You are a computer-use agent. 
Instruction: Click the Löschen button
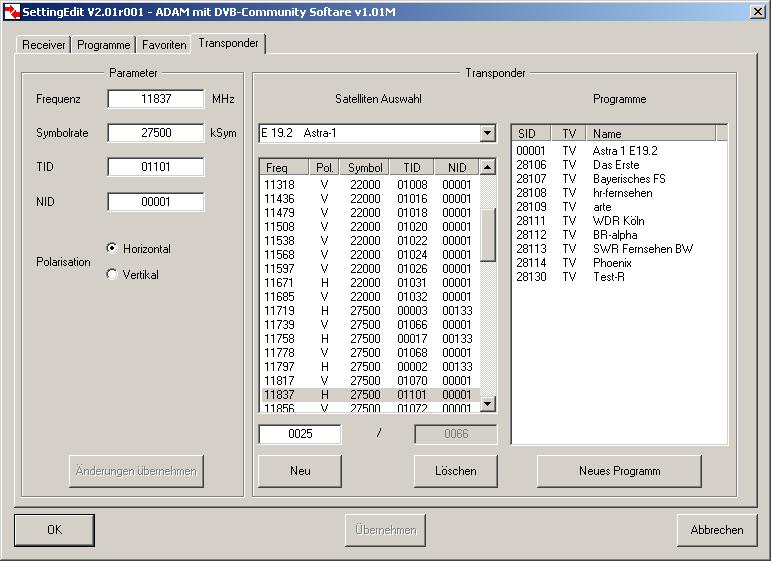tap(455, 471)
